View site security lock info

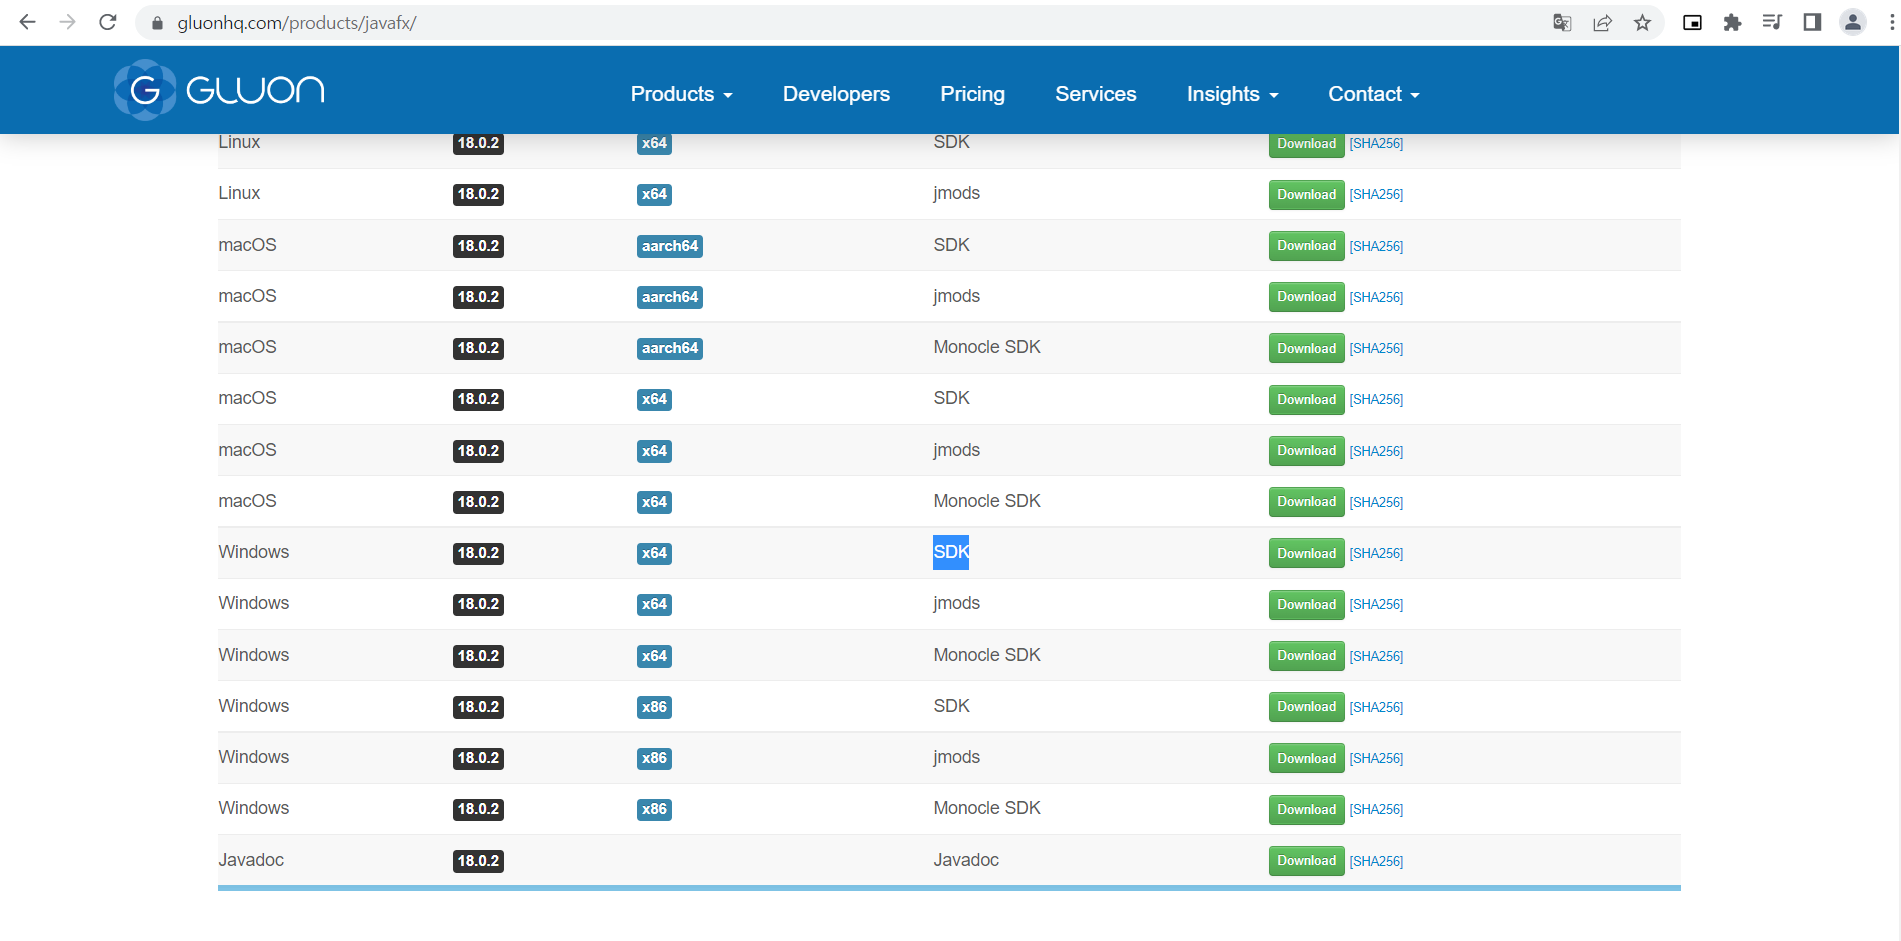157,23
